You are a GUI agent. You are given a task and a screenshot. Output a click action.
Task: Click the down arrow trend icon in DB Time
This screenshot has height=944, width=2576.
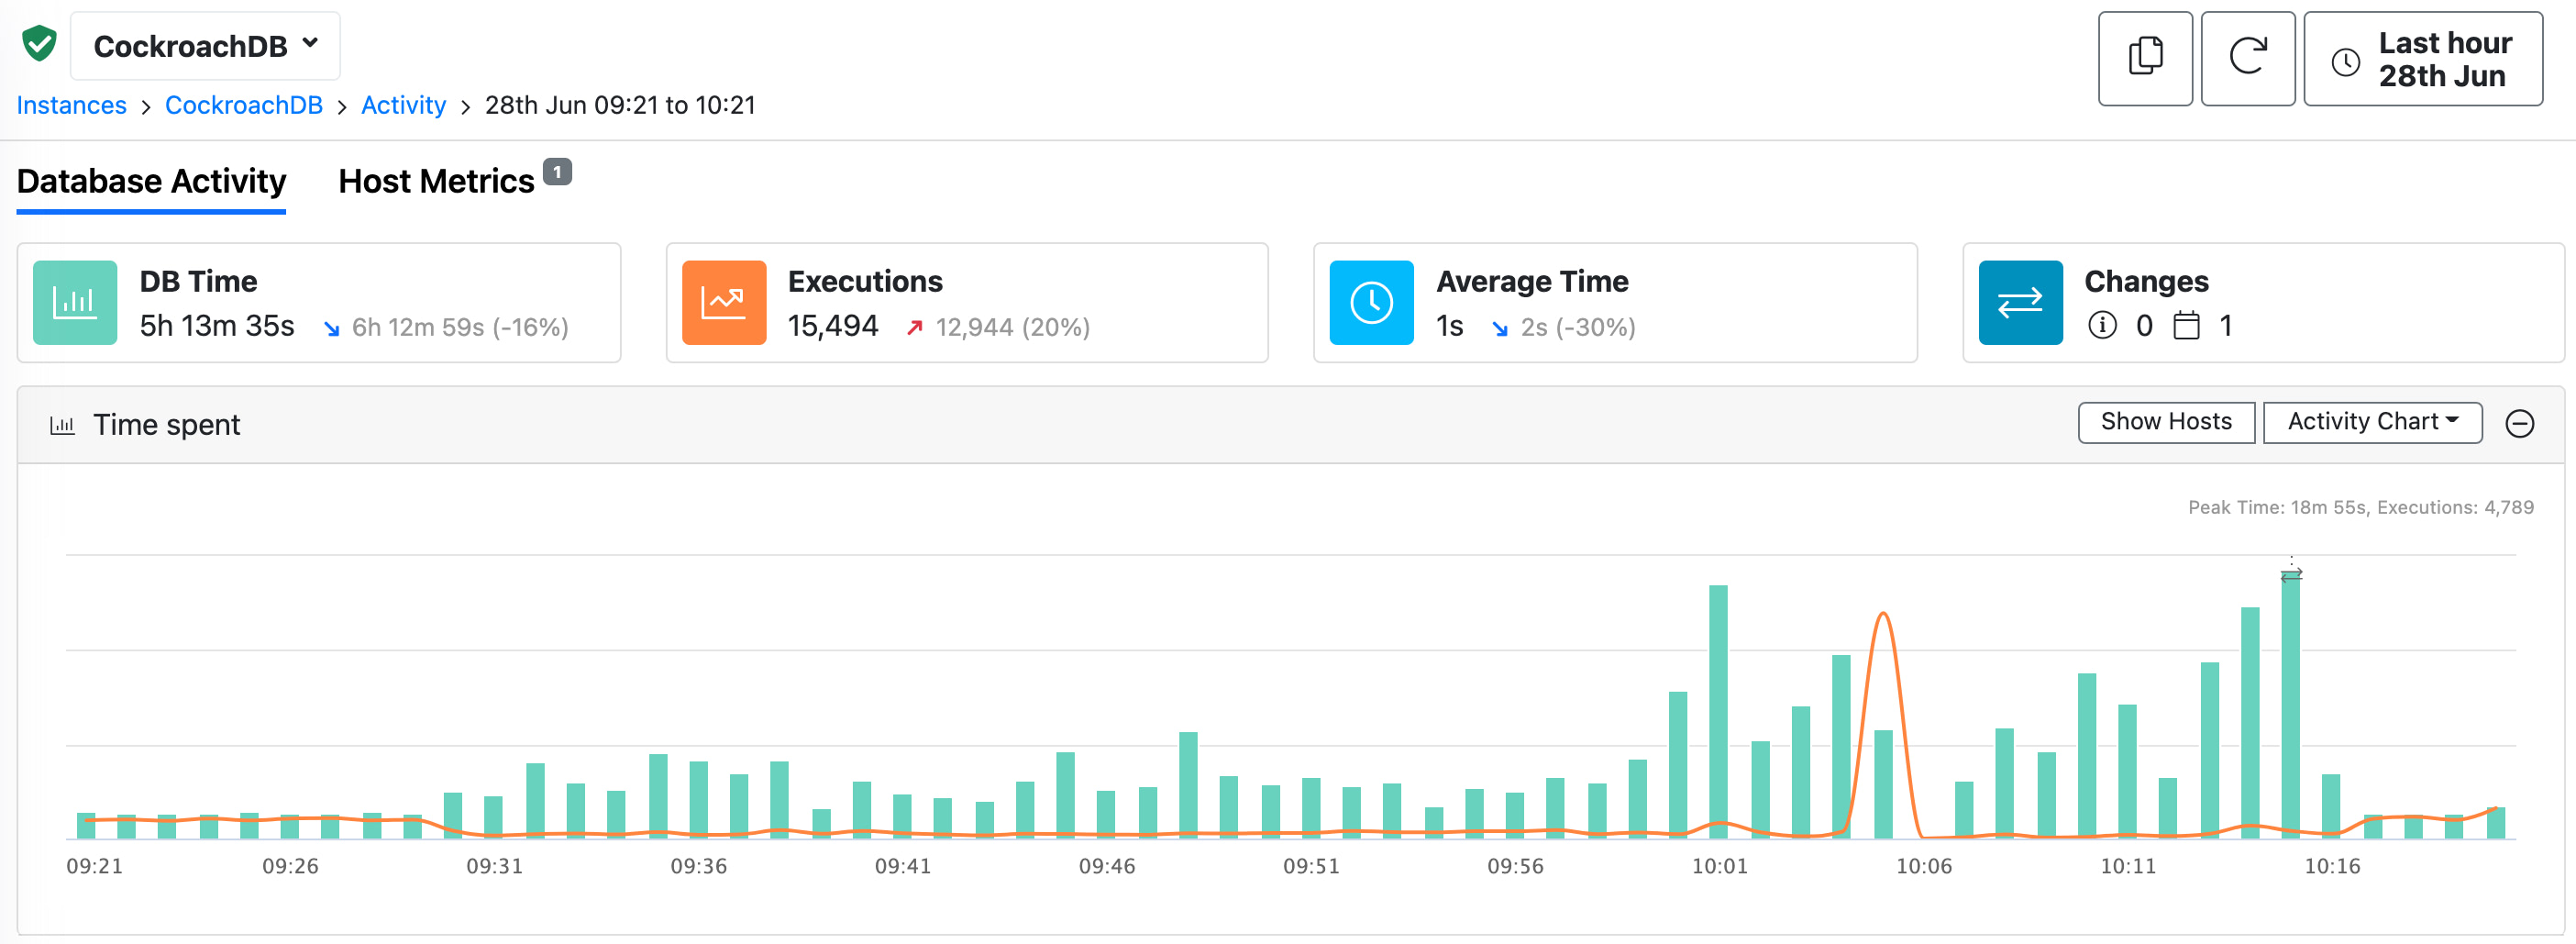click(x=331, y=328)
